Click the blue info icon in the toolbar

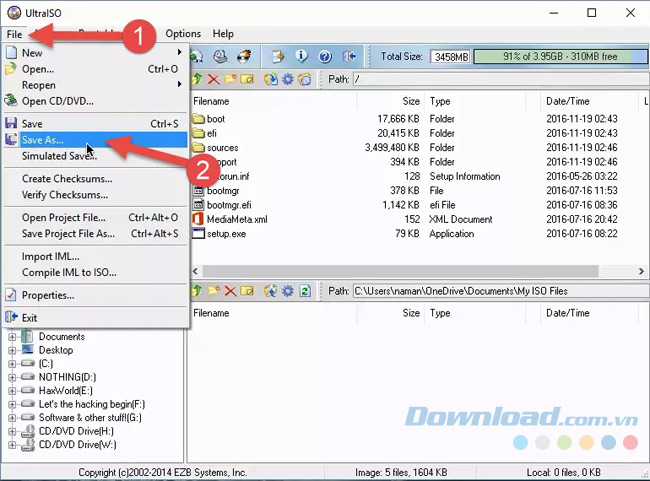[x=302, y=57]
